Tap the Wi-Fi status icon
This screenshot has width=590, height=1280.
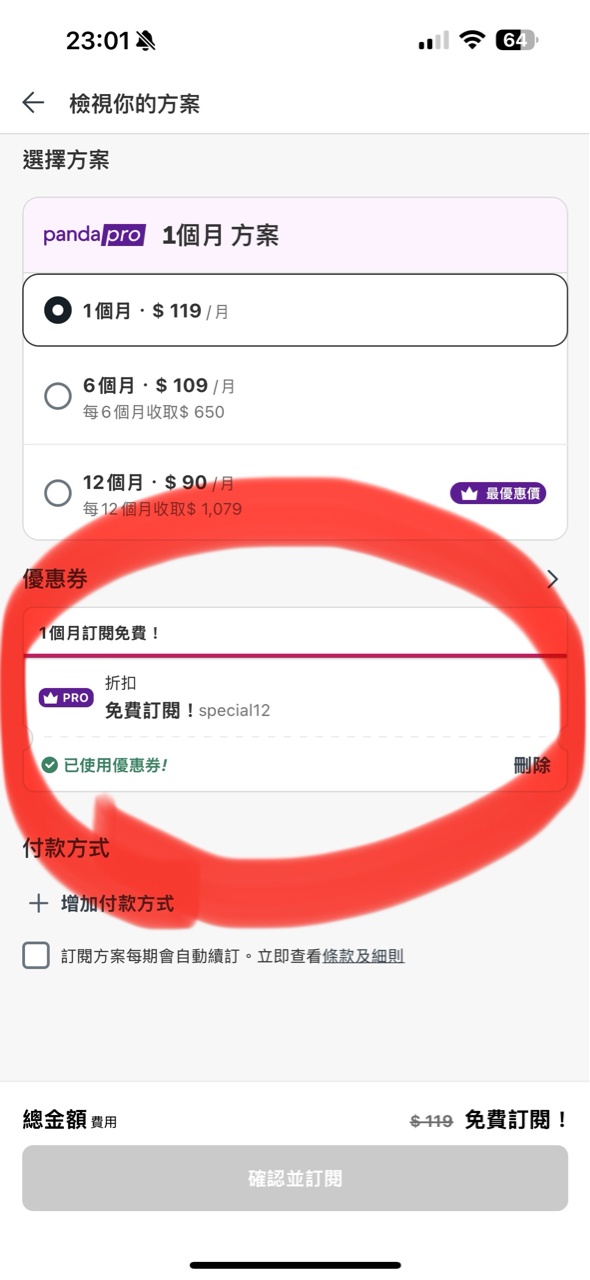click(471, 40)
